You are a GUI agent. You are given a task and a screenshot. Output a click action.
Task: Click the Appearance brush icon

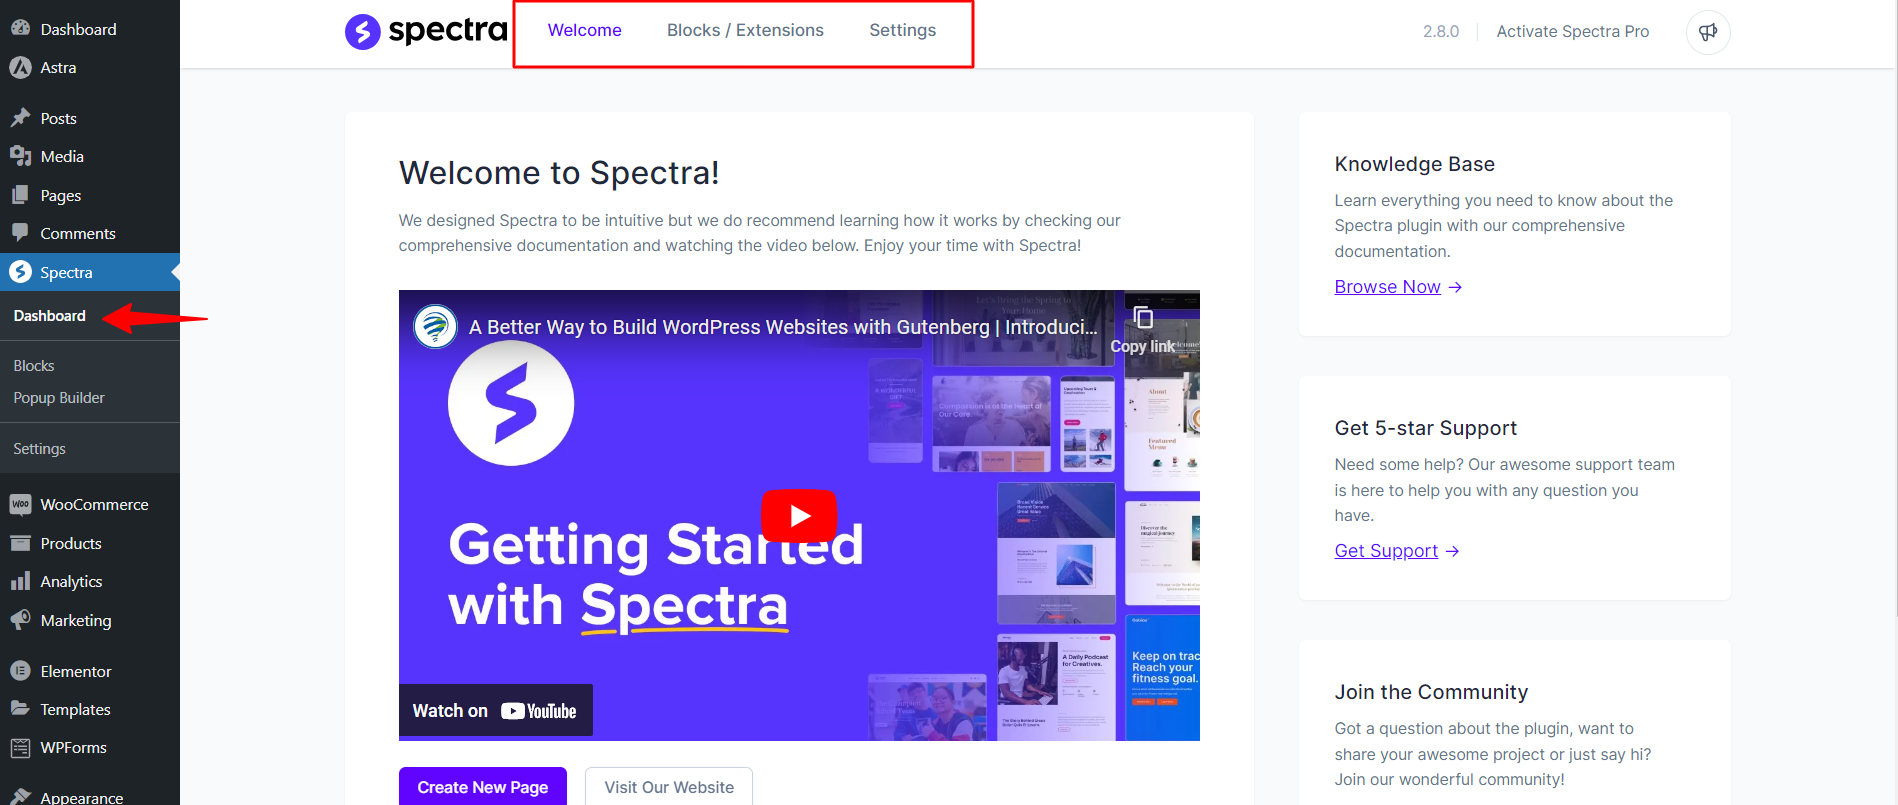(x=20, y=796)
